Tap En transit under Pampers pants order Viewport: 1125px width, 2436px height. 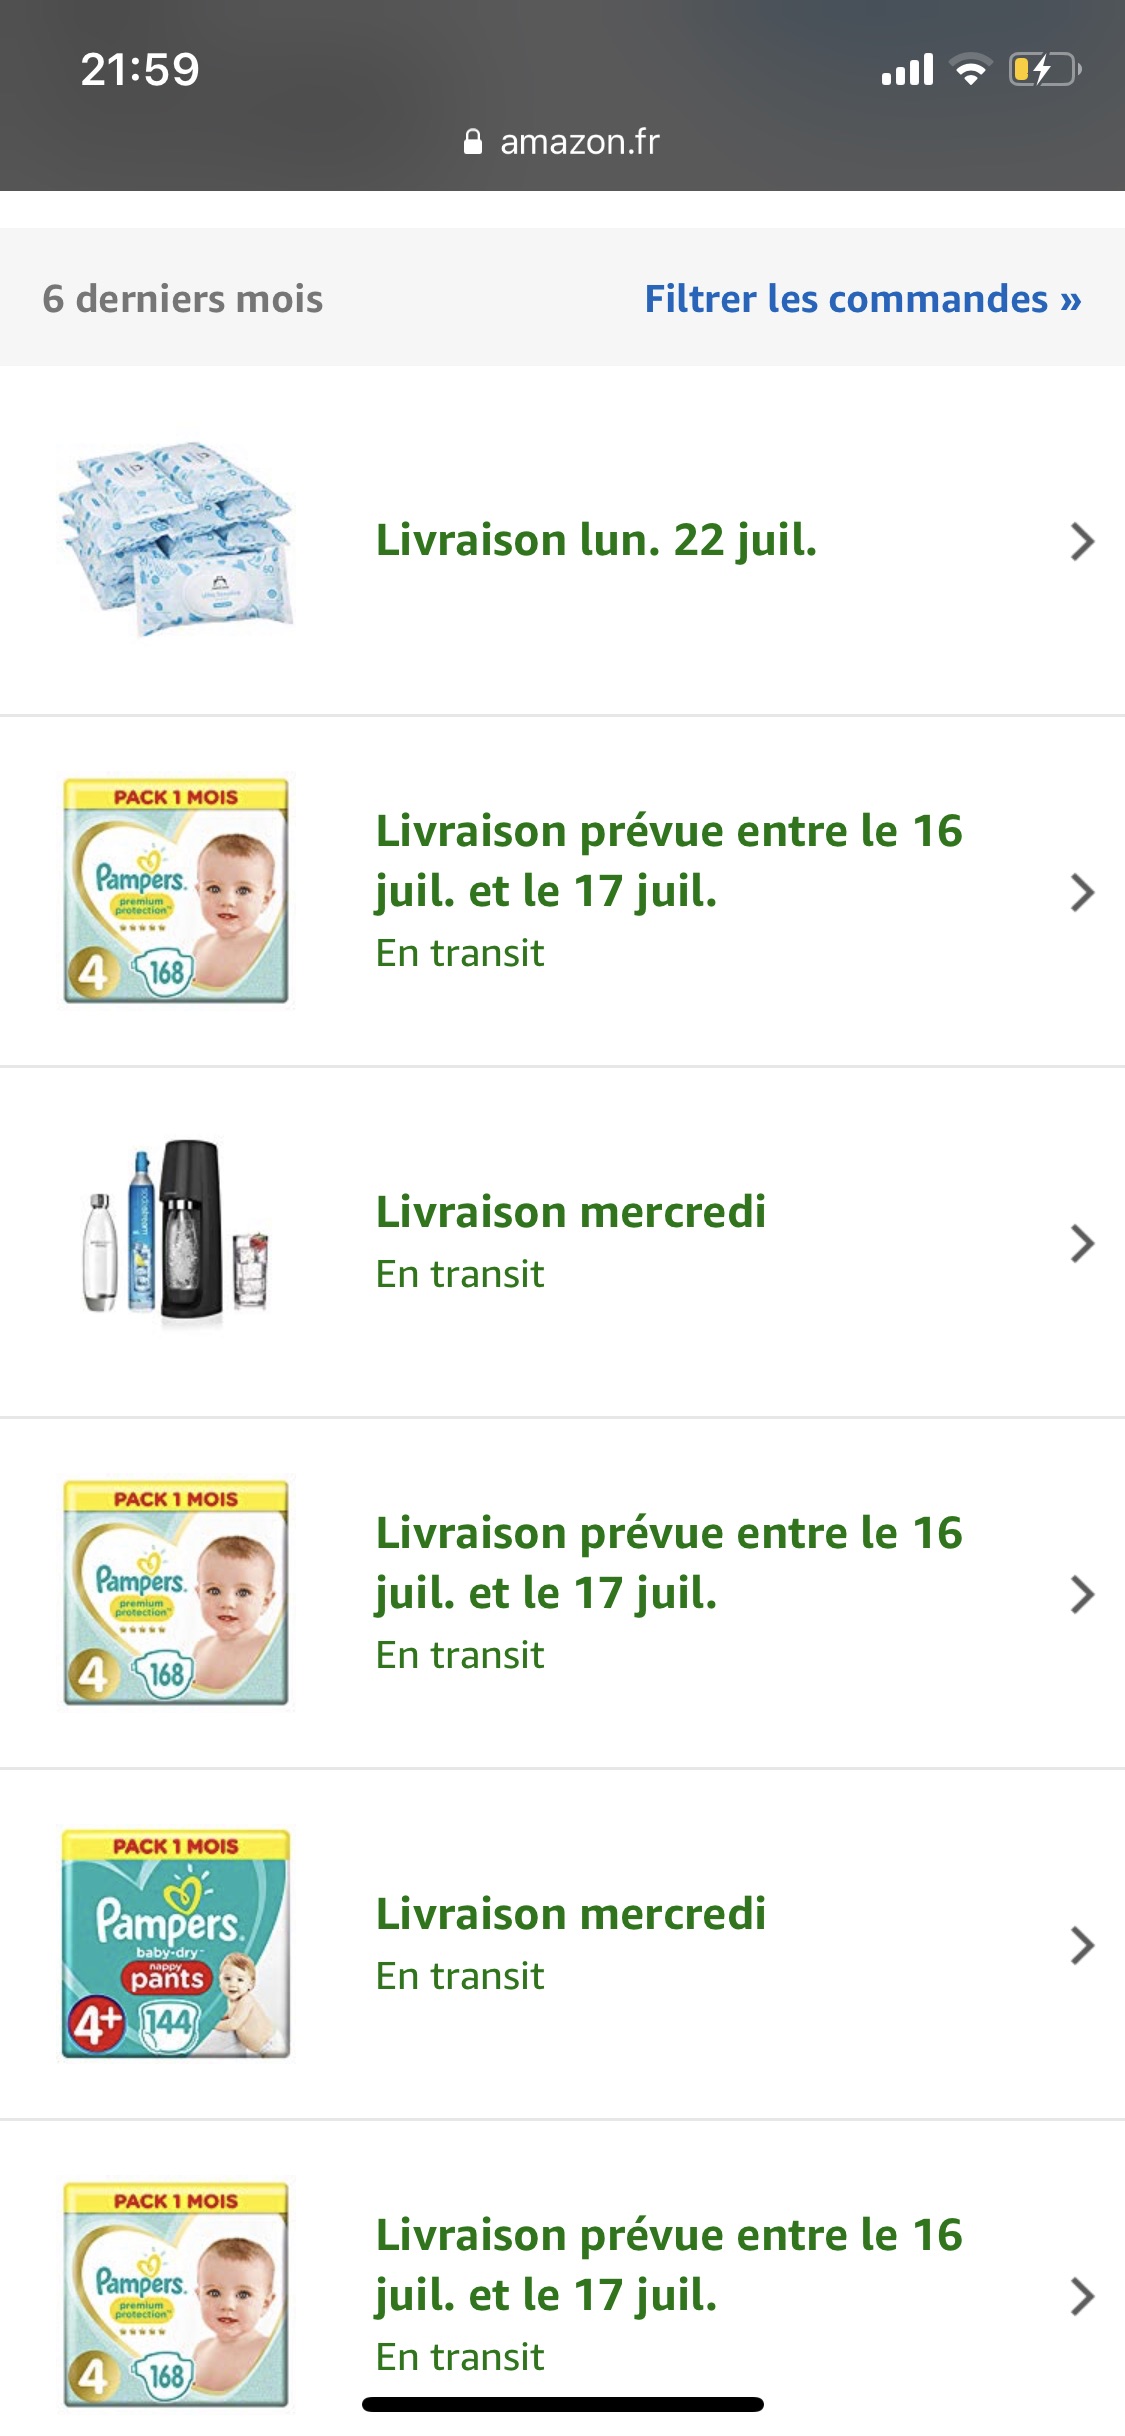(460, 1976)
